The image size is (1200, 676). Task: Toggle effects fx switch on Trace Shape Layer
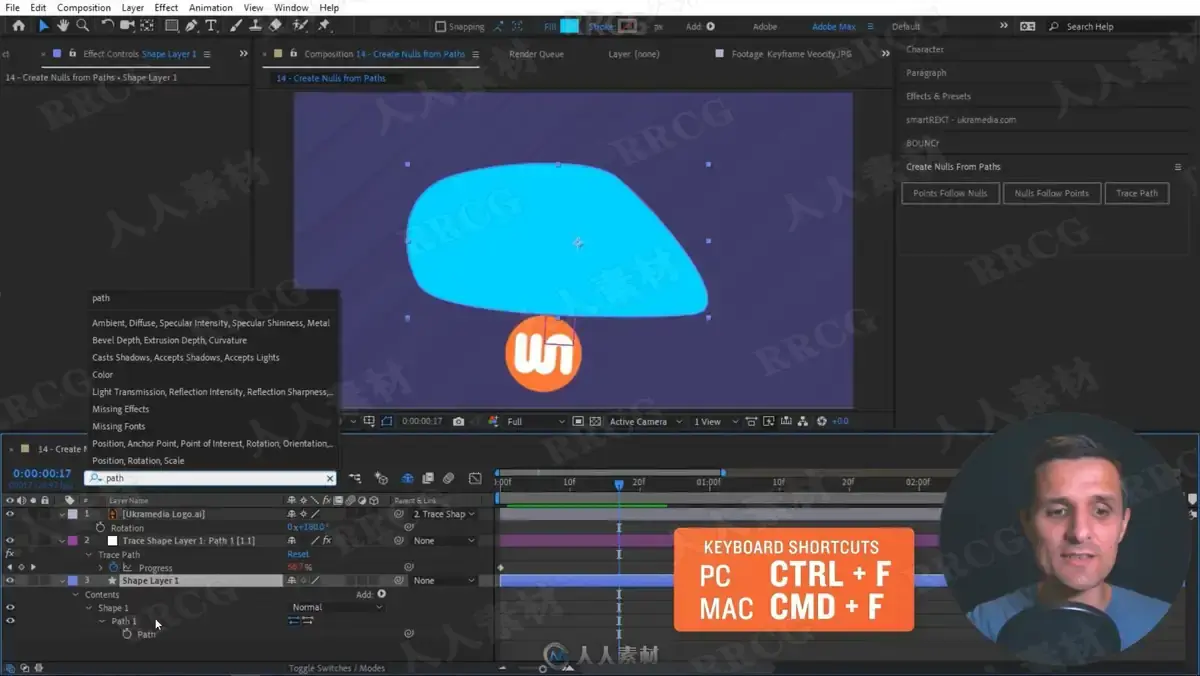click(x=327, y=541)
